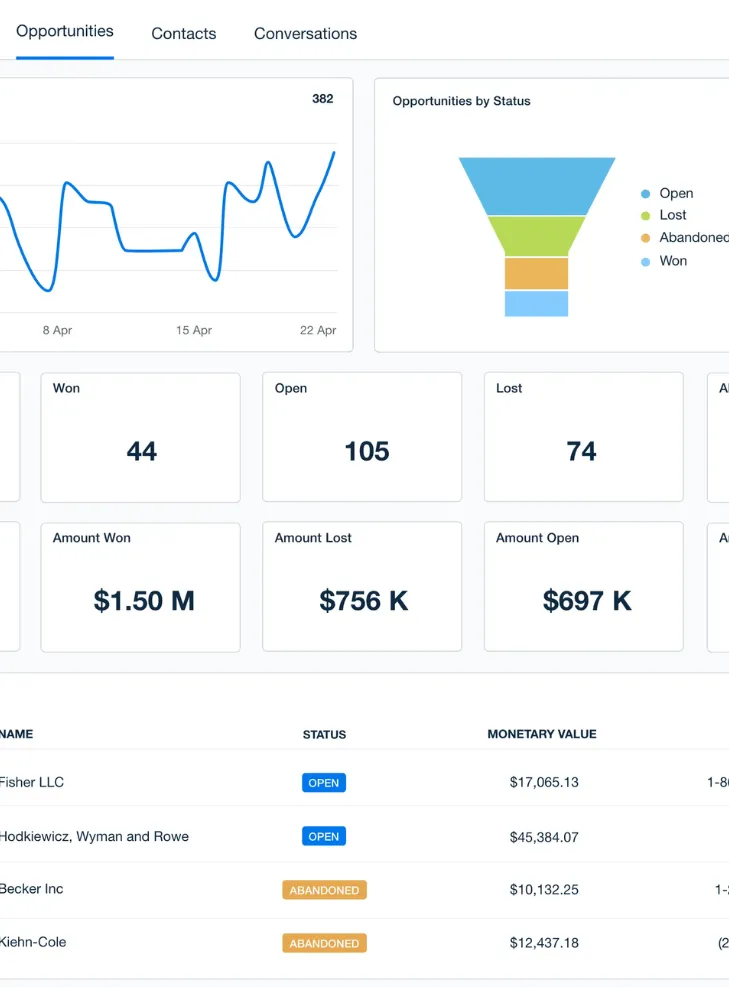729x987 pixels.
Task: Go to the Conversations tab
Action: [305, 33]
